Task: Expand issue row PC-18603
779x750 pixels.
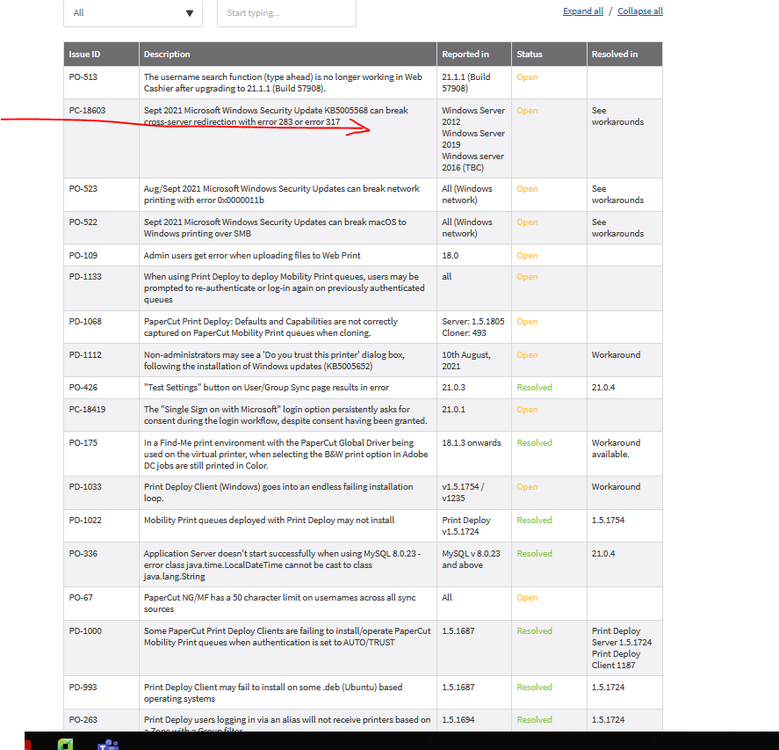Action: (363, 139)
